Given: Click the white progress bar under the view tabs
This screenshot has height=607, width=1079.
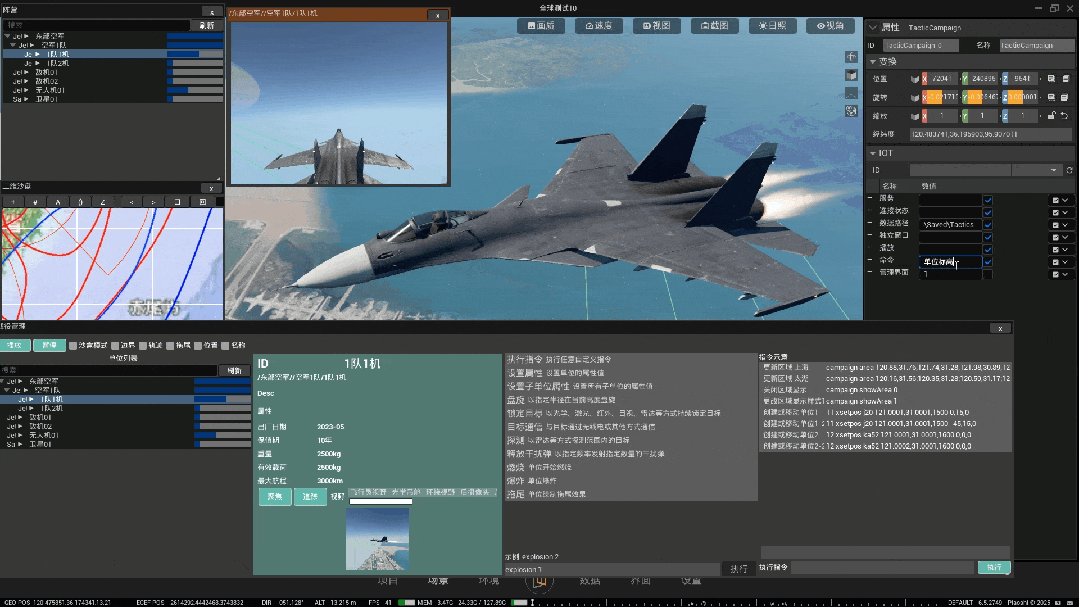Looking at the screenshot, I should tap(381, 502).
